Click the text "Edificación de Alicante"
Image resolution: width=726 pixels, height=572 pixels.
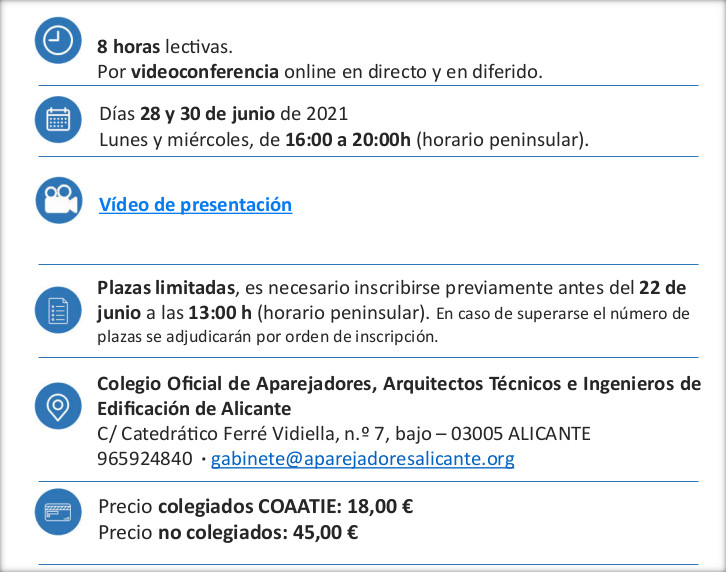194,409
